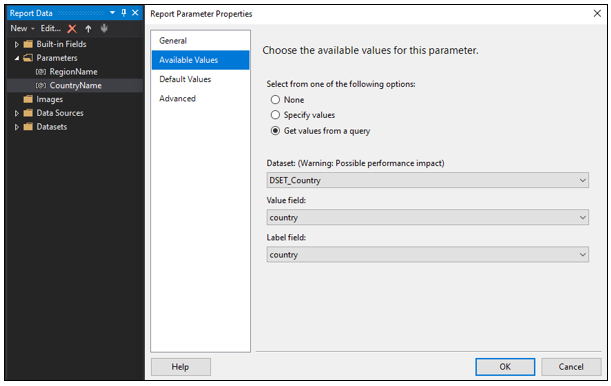Open the New dropdown menu
Viewport: 611px width, 386px height.
point(22,28)
